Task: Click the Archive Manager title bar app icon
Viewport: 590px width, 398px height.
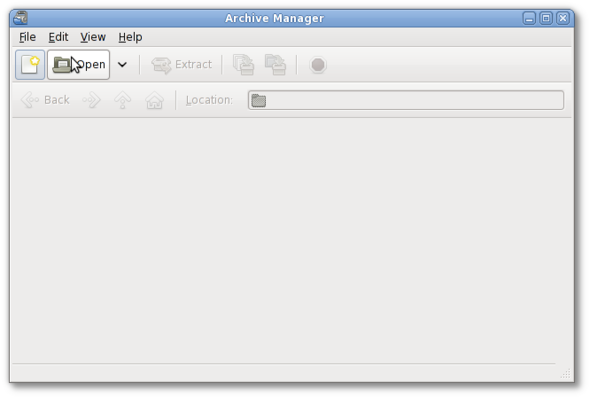Action: point(20,18)
